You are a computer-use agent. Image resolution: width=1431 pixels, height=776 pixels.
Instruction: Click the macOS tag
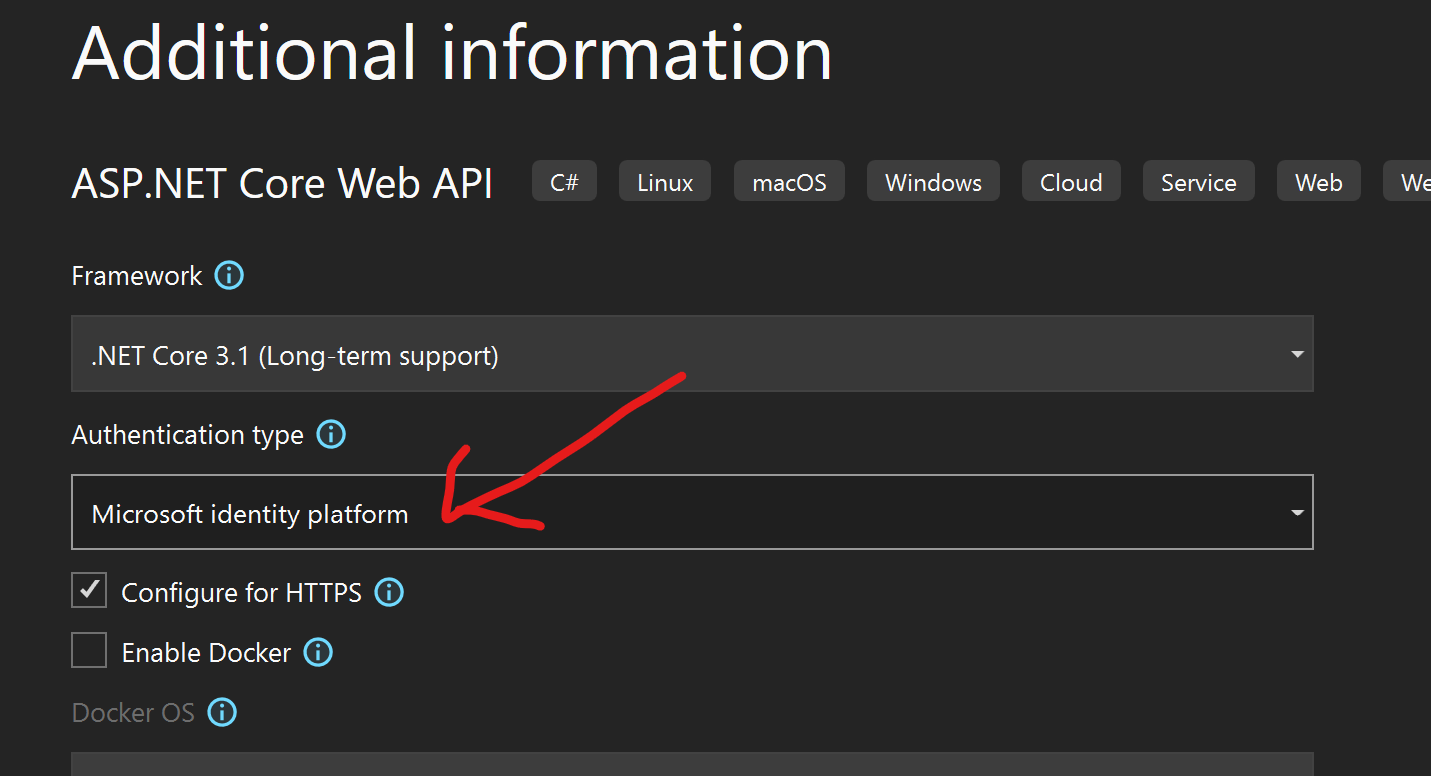click(789, 182)
